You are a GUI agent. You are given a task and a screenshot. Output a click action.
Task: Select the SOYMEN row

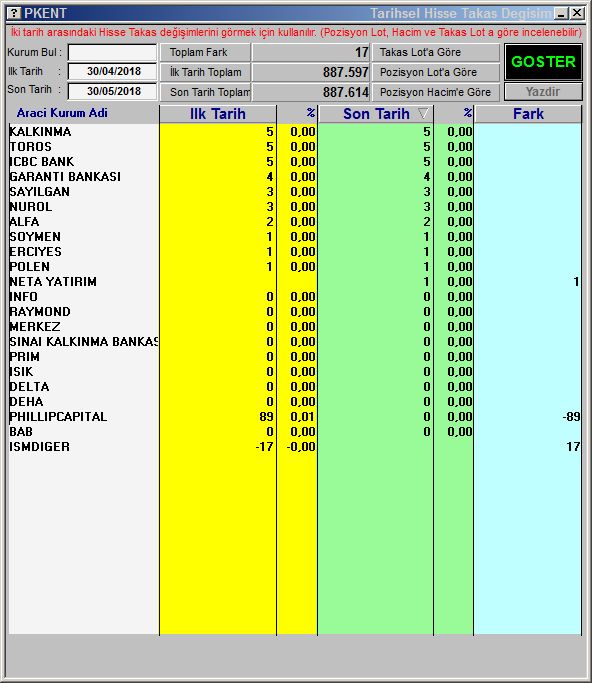click(x=295, y=237)
